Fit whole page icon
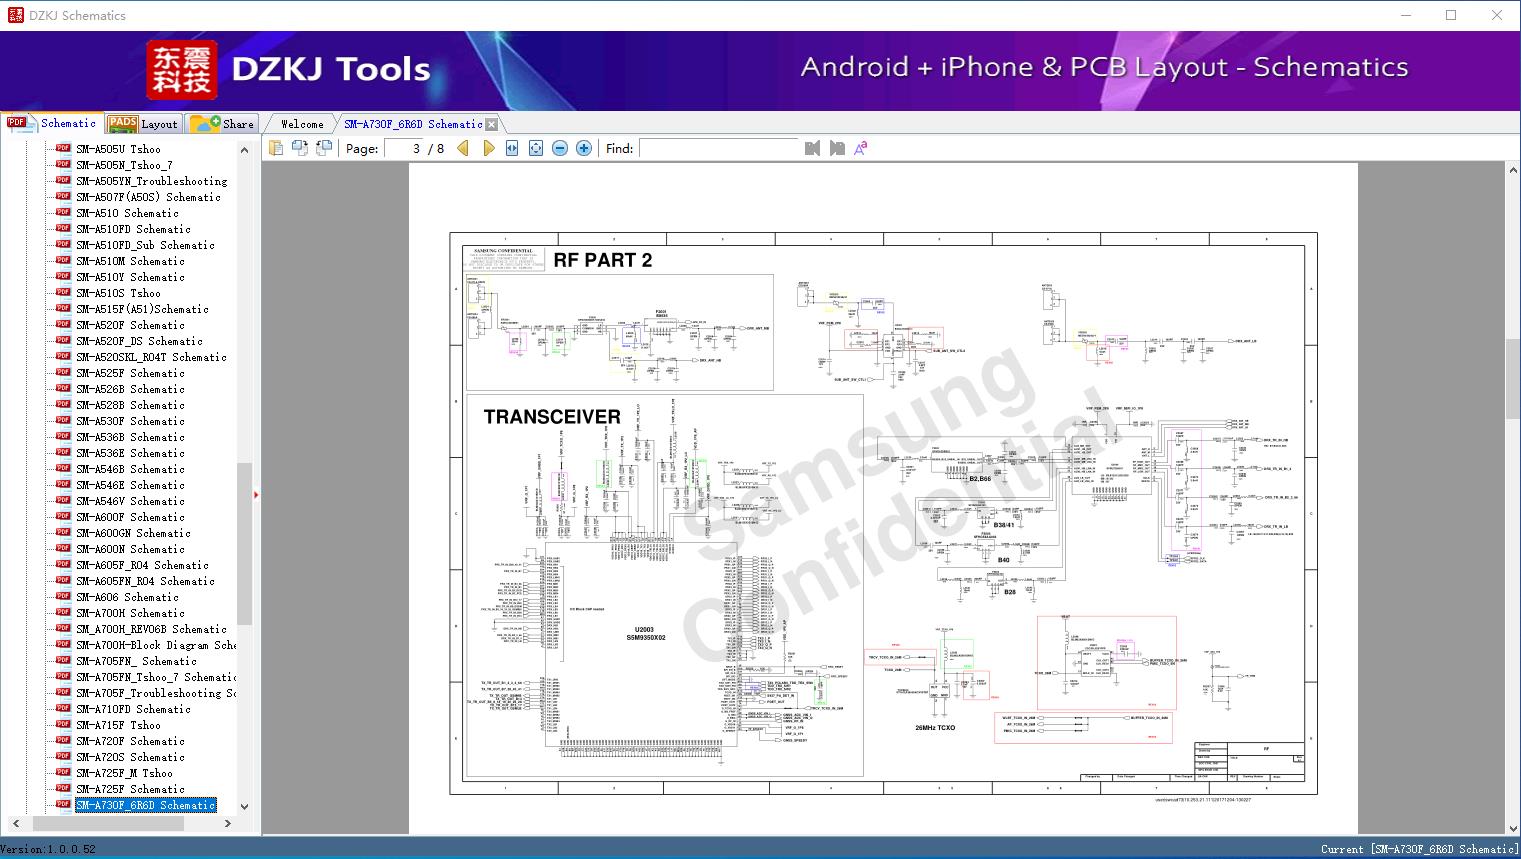Image resolution: width=1521 pixels, height=859 pixels. [536, 148]
